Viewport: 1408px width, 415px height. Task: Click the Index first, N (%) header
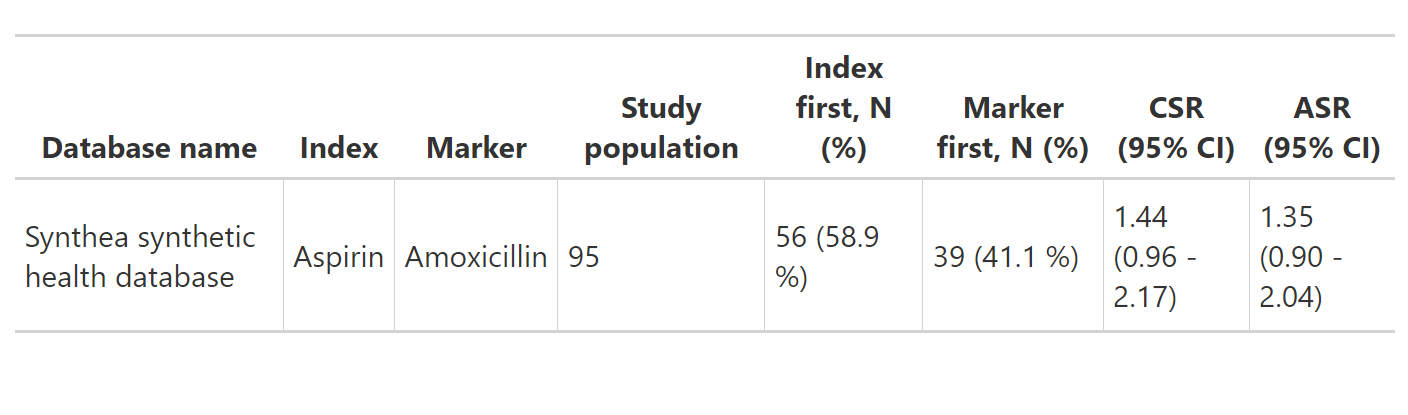click(843, 108)
